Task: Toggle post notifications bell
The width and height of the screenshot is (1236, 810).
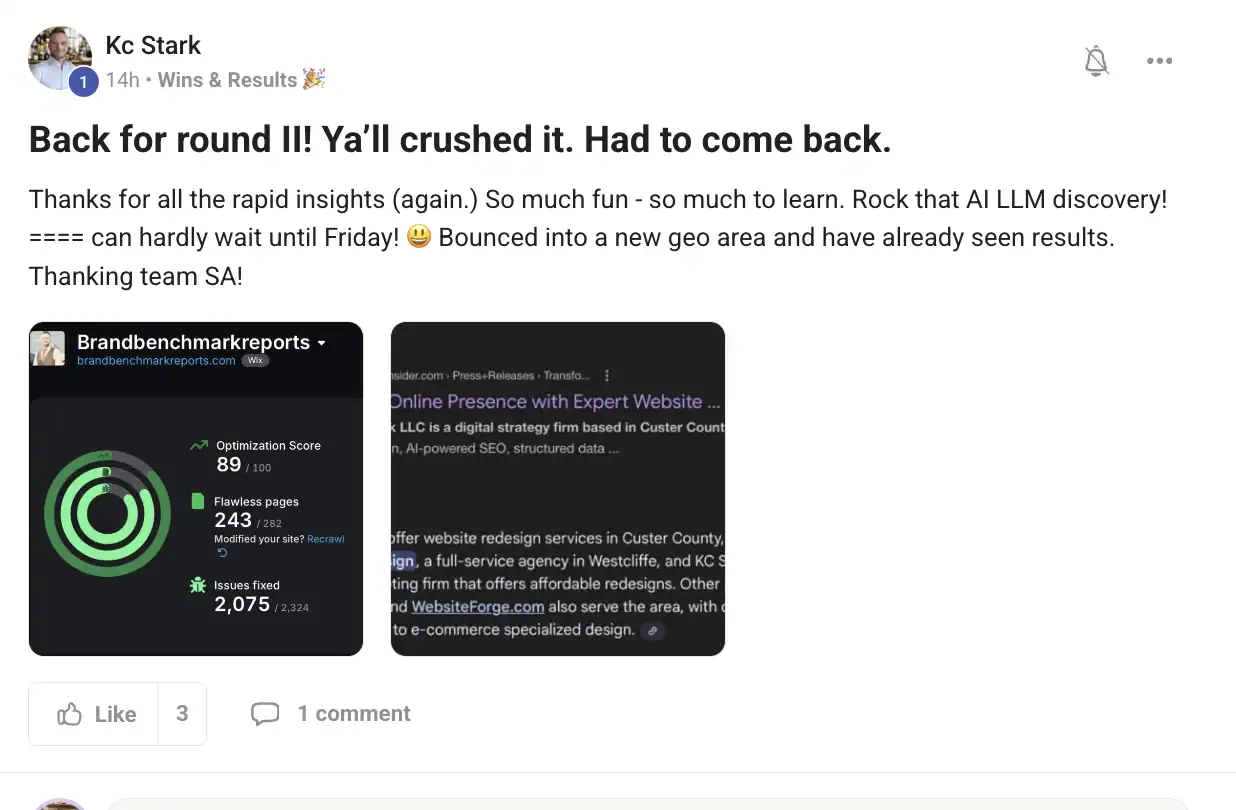Action: click(1097, 62)
